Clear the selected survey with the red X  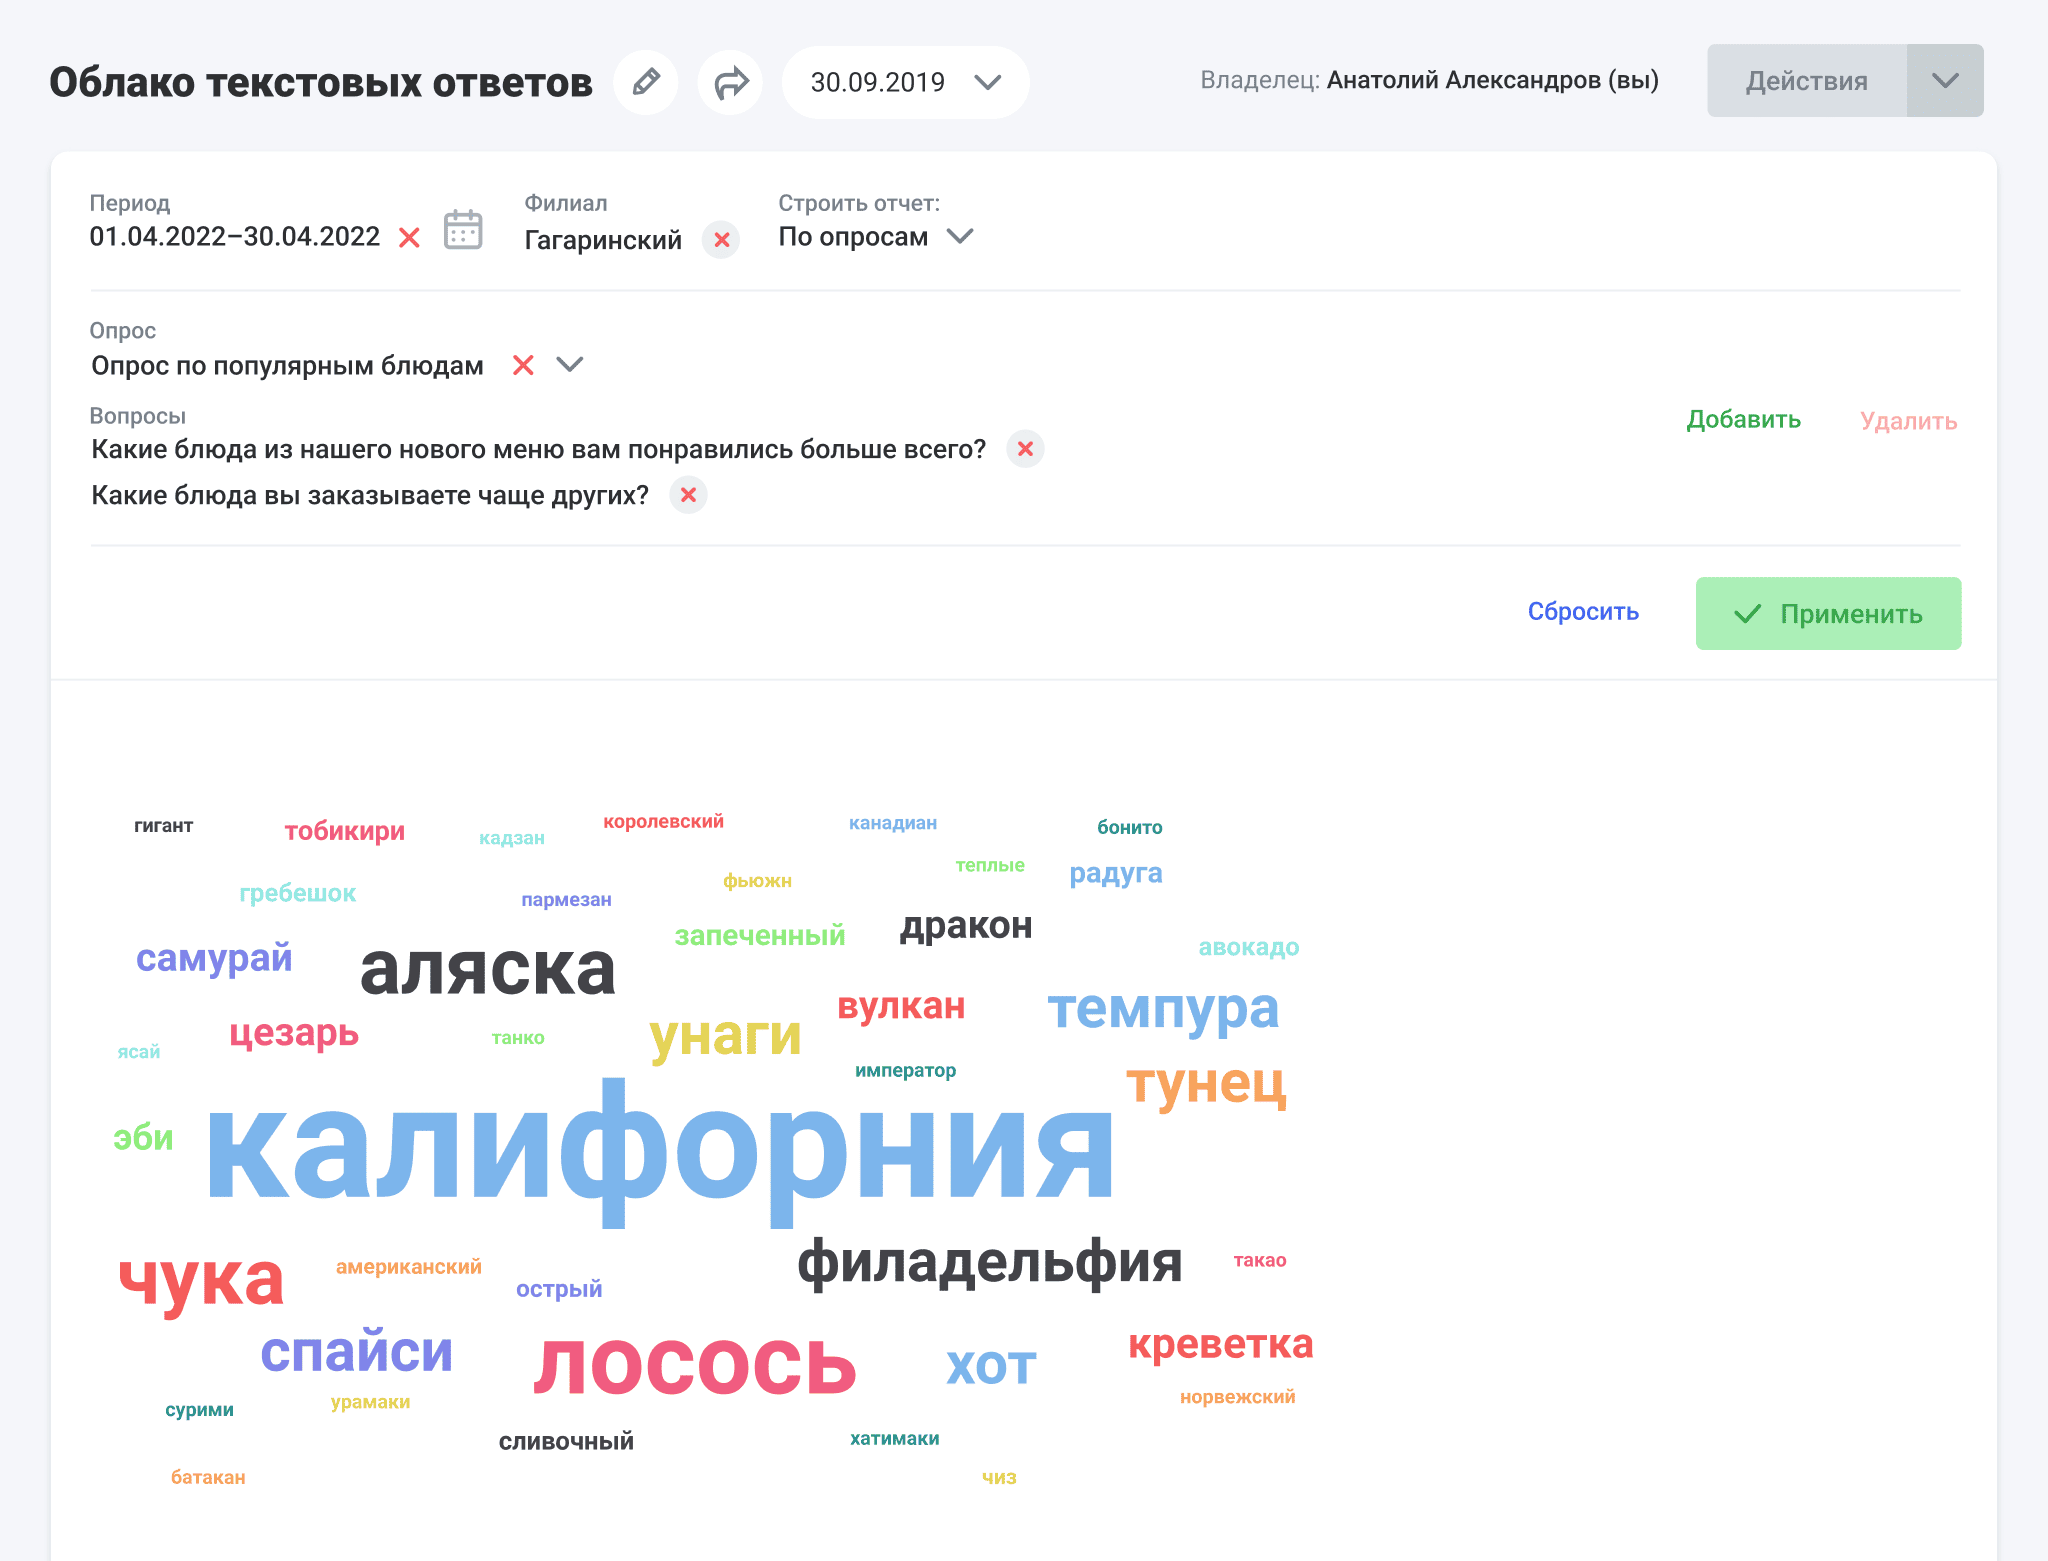pyautogui.click(x=523, y=365)
